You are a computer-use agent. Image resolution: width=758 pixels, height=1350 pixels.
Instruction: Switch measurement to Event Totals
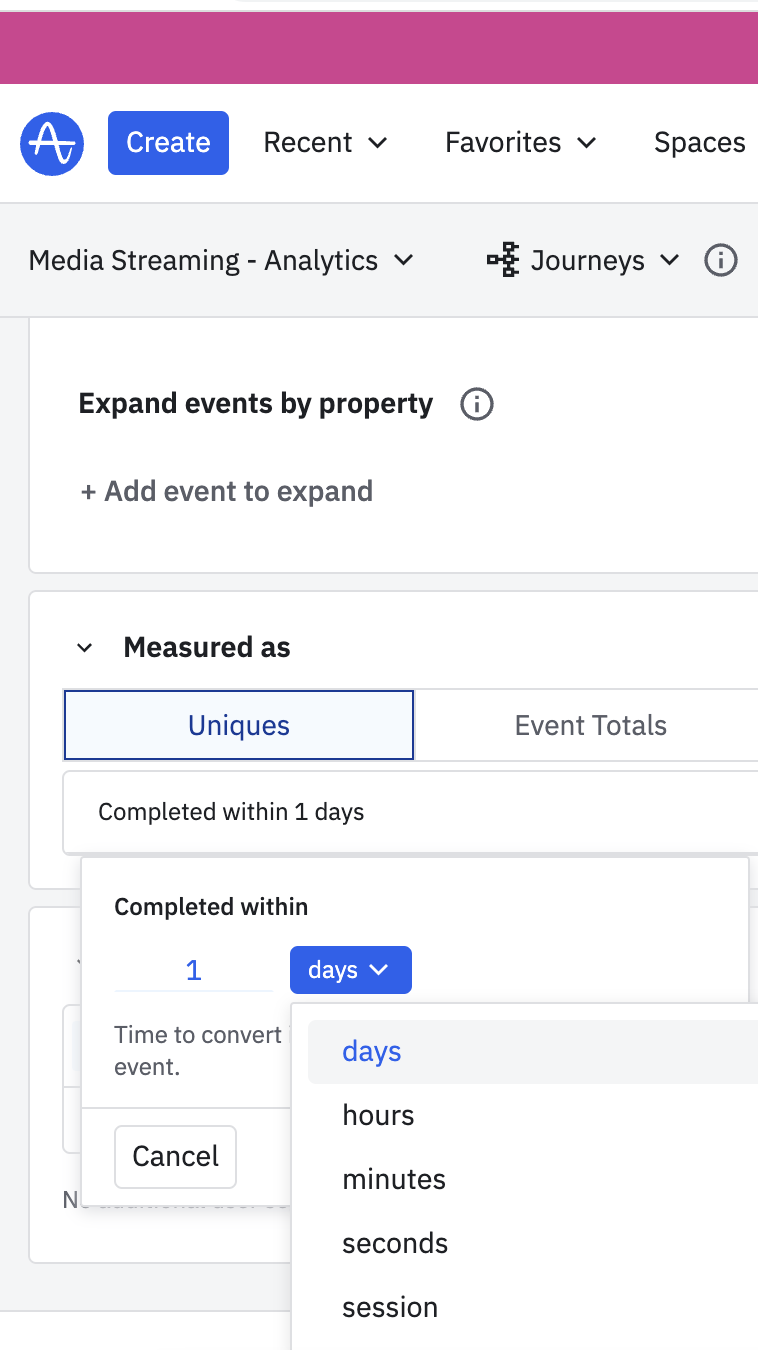590,726
